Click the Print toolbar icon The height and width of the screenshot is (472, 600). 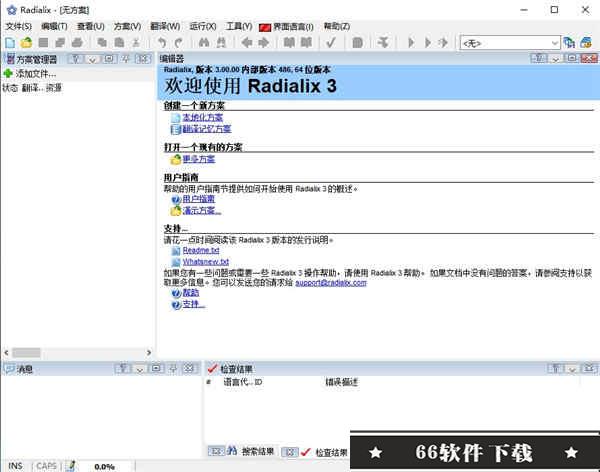click(77, 42)
